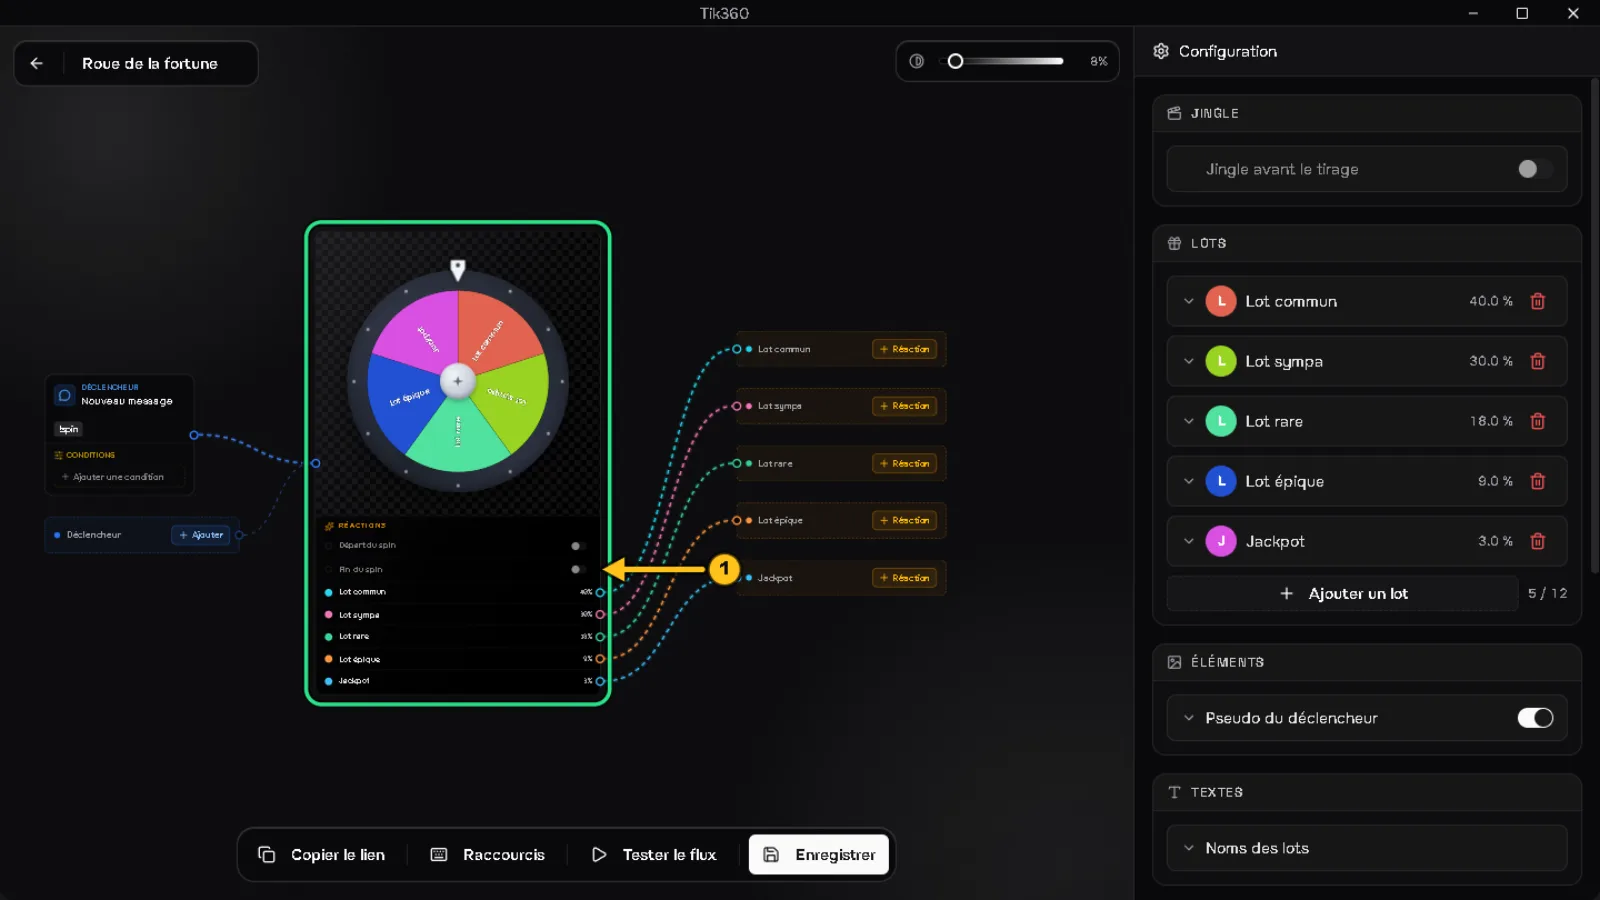Click the Configuration gear icon
The image size is (1600, 900).
pos(1161,51)
